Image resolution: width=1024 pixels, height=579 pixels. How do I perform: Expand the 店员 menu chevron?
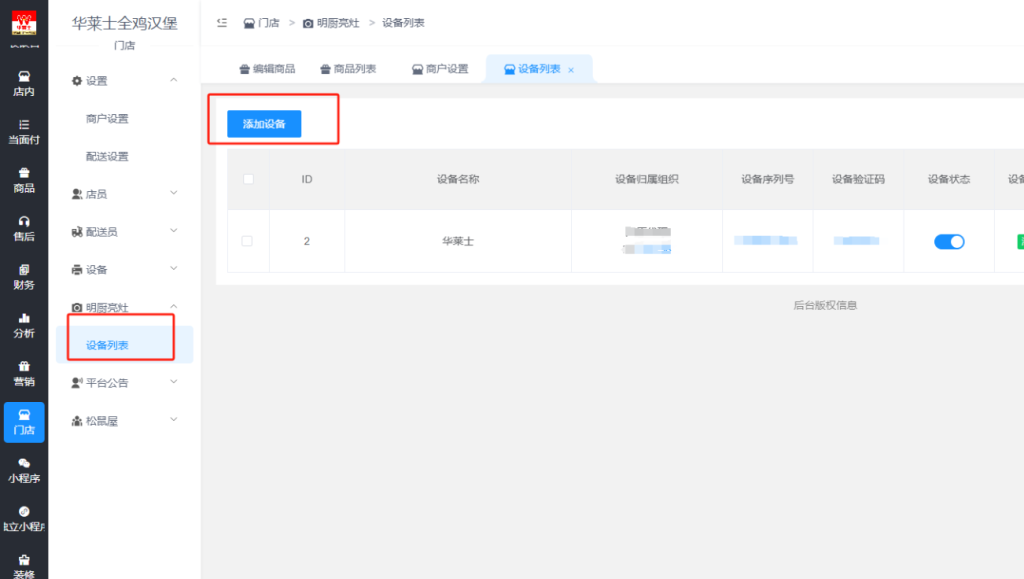[x=174, y=193]
